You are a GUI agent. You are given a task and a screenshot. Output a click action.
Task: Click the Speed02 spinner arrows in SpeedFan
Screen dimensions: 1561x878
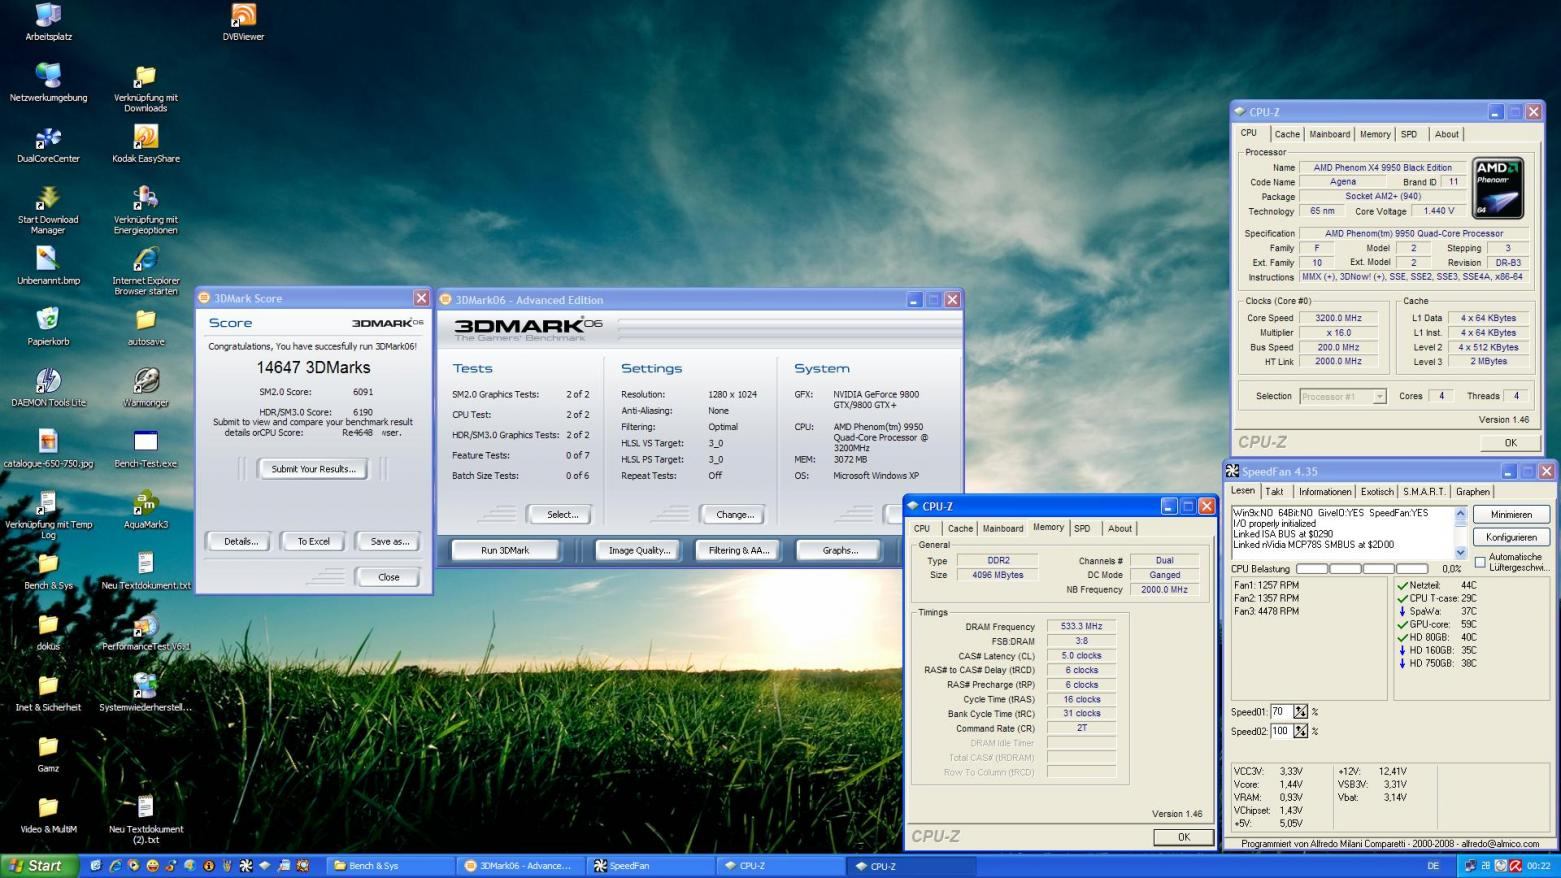pyautogui.click(x=1300, y=731)
